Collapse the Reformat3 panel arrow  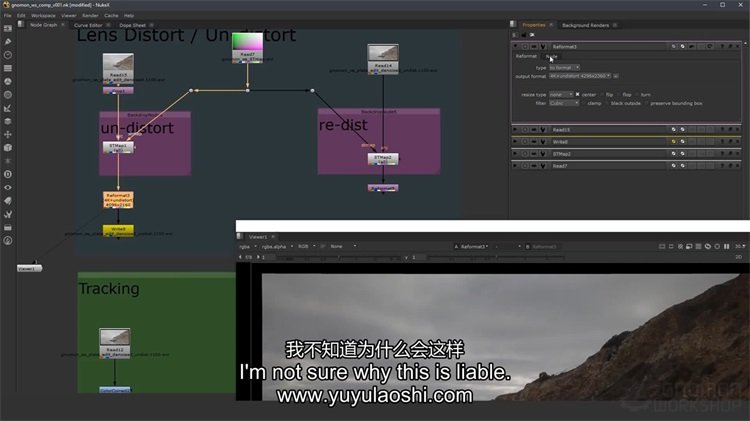516,46
